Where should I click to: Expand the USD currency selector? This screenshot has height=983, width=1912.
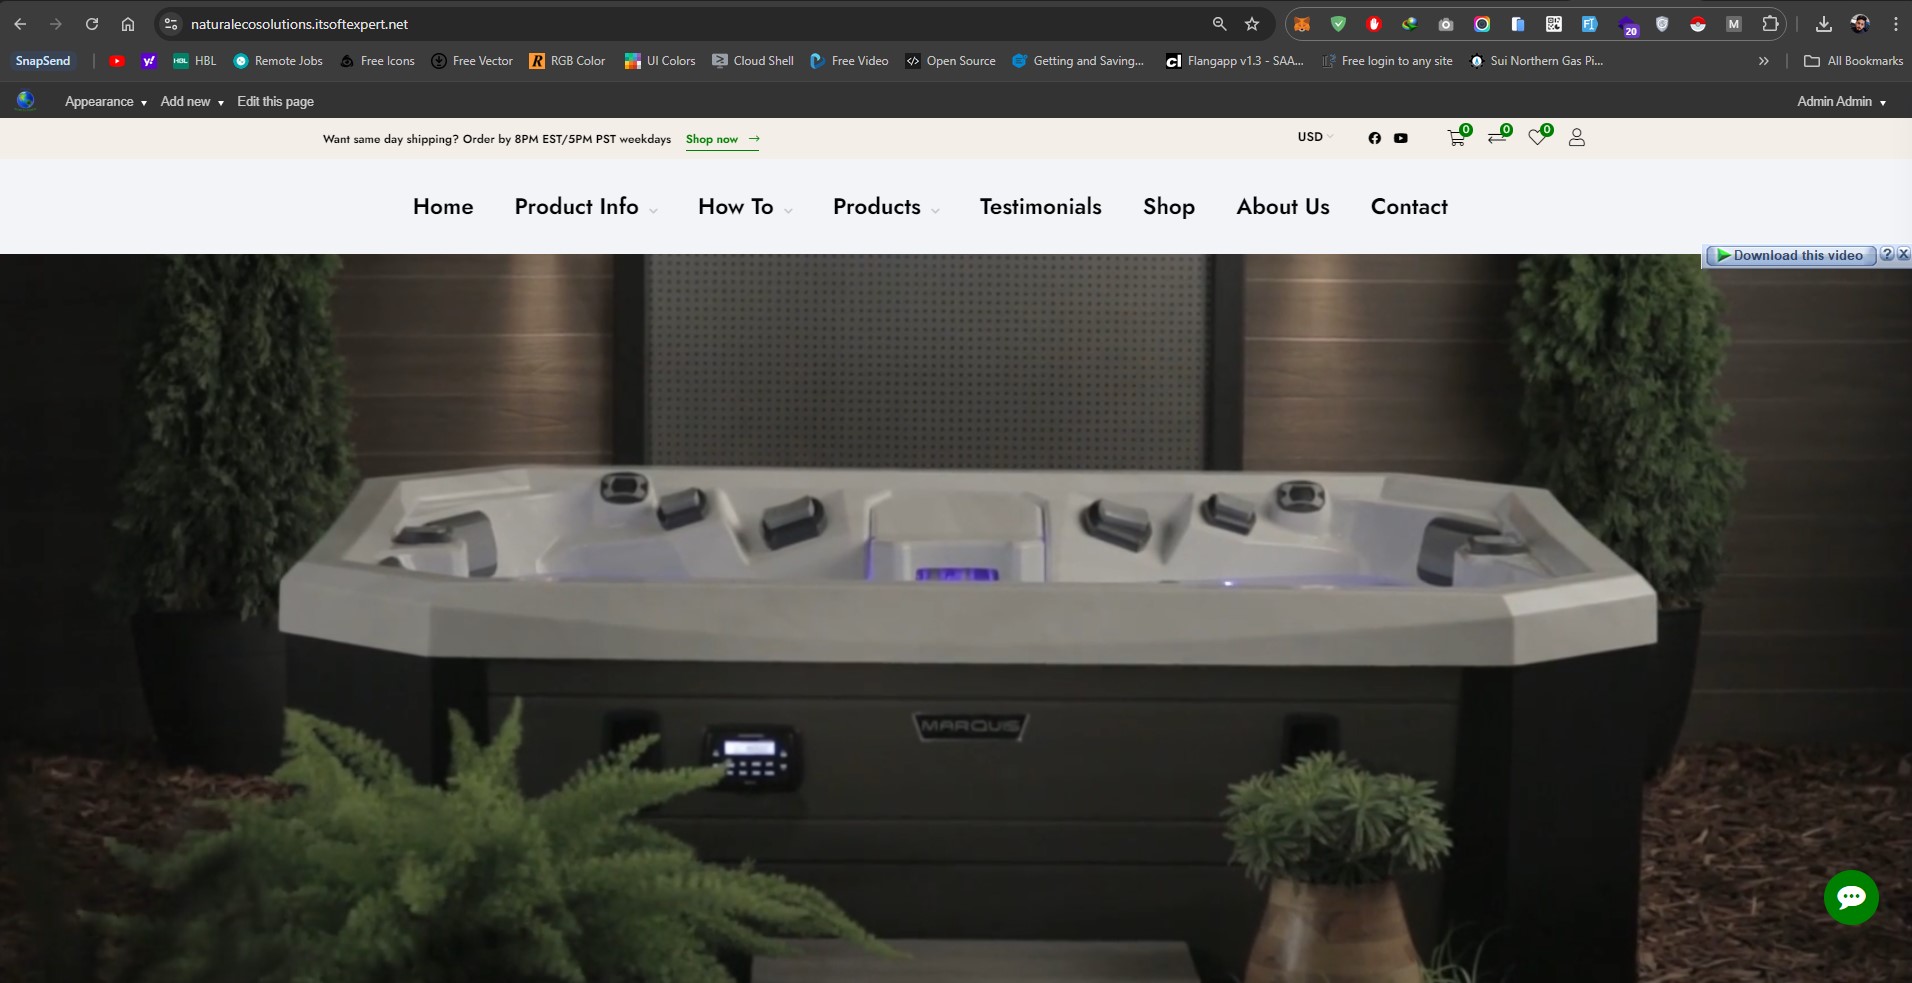point(1315,137)
